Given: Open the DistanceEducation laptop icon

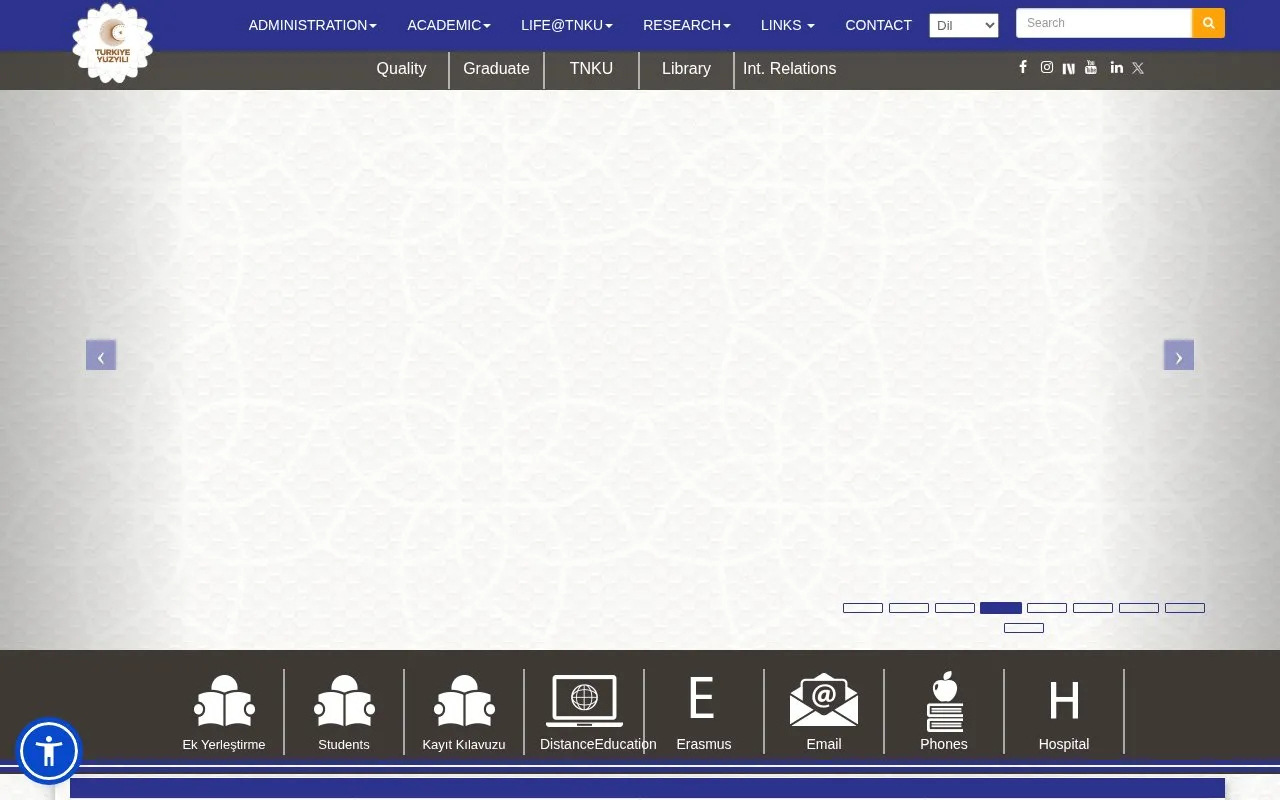Looking at the screenshot, I should point(584,700).
